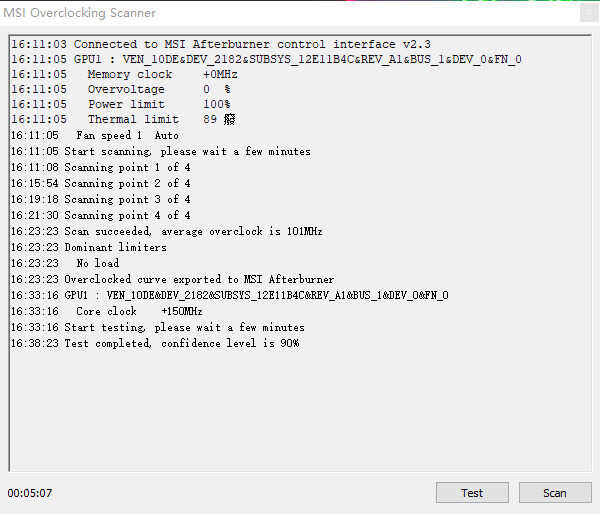Start a scan with the Scan button
This screenshot has height=514, width=600.
click(554, 492)
